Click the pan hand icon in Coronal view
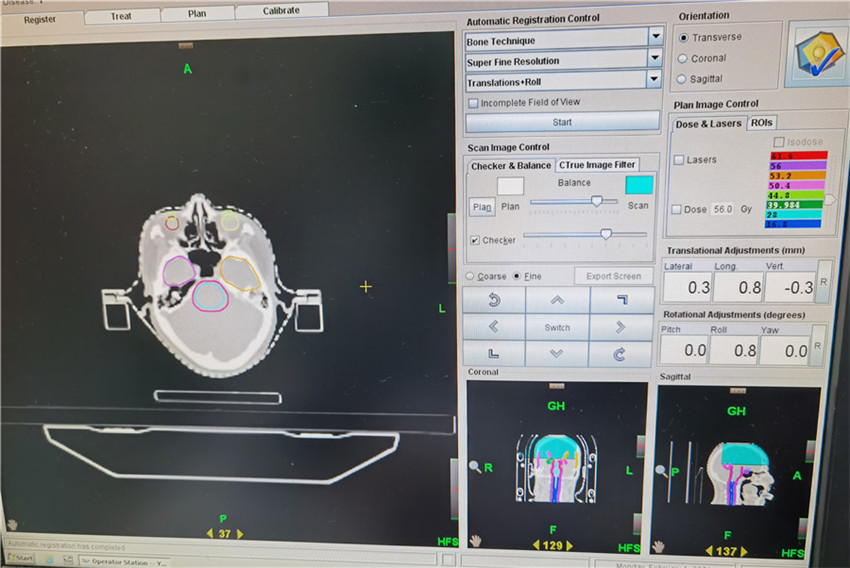 click(476, 540)
